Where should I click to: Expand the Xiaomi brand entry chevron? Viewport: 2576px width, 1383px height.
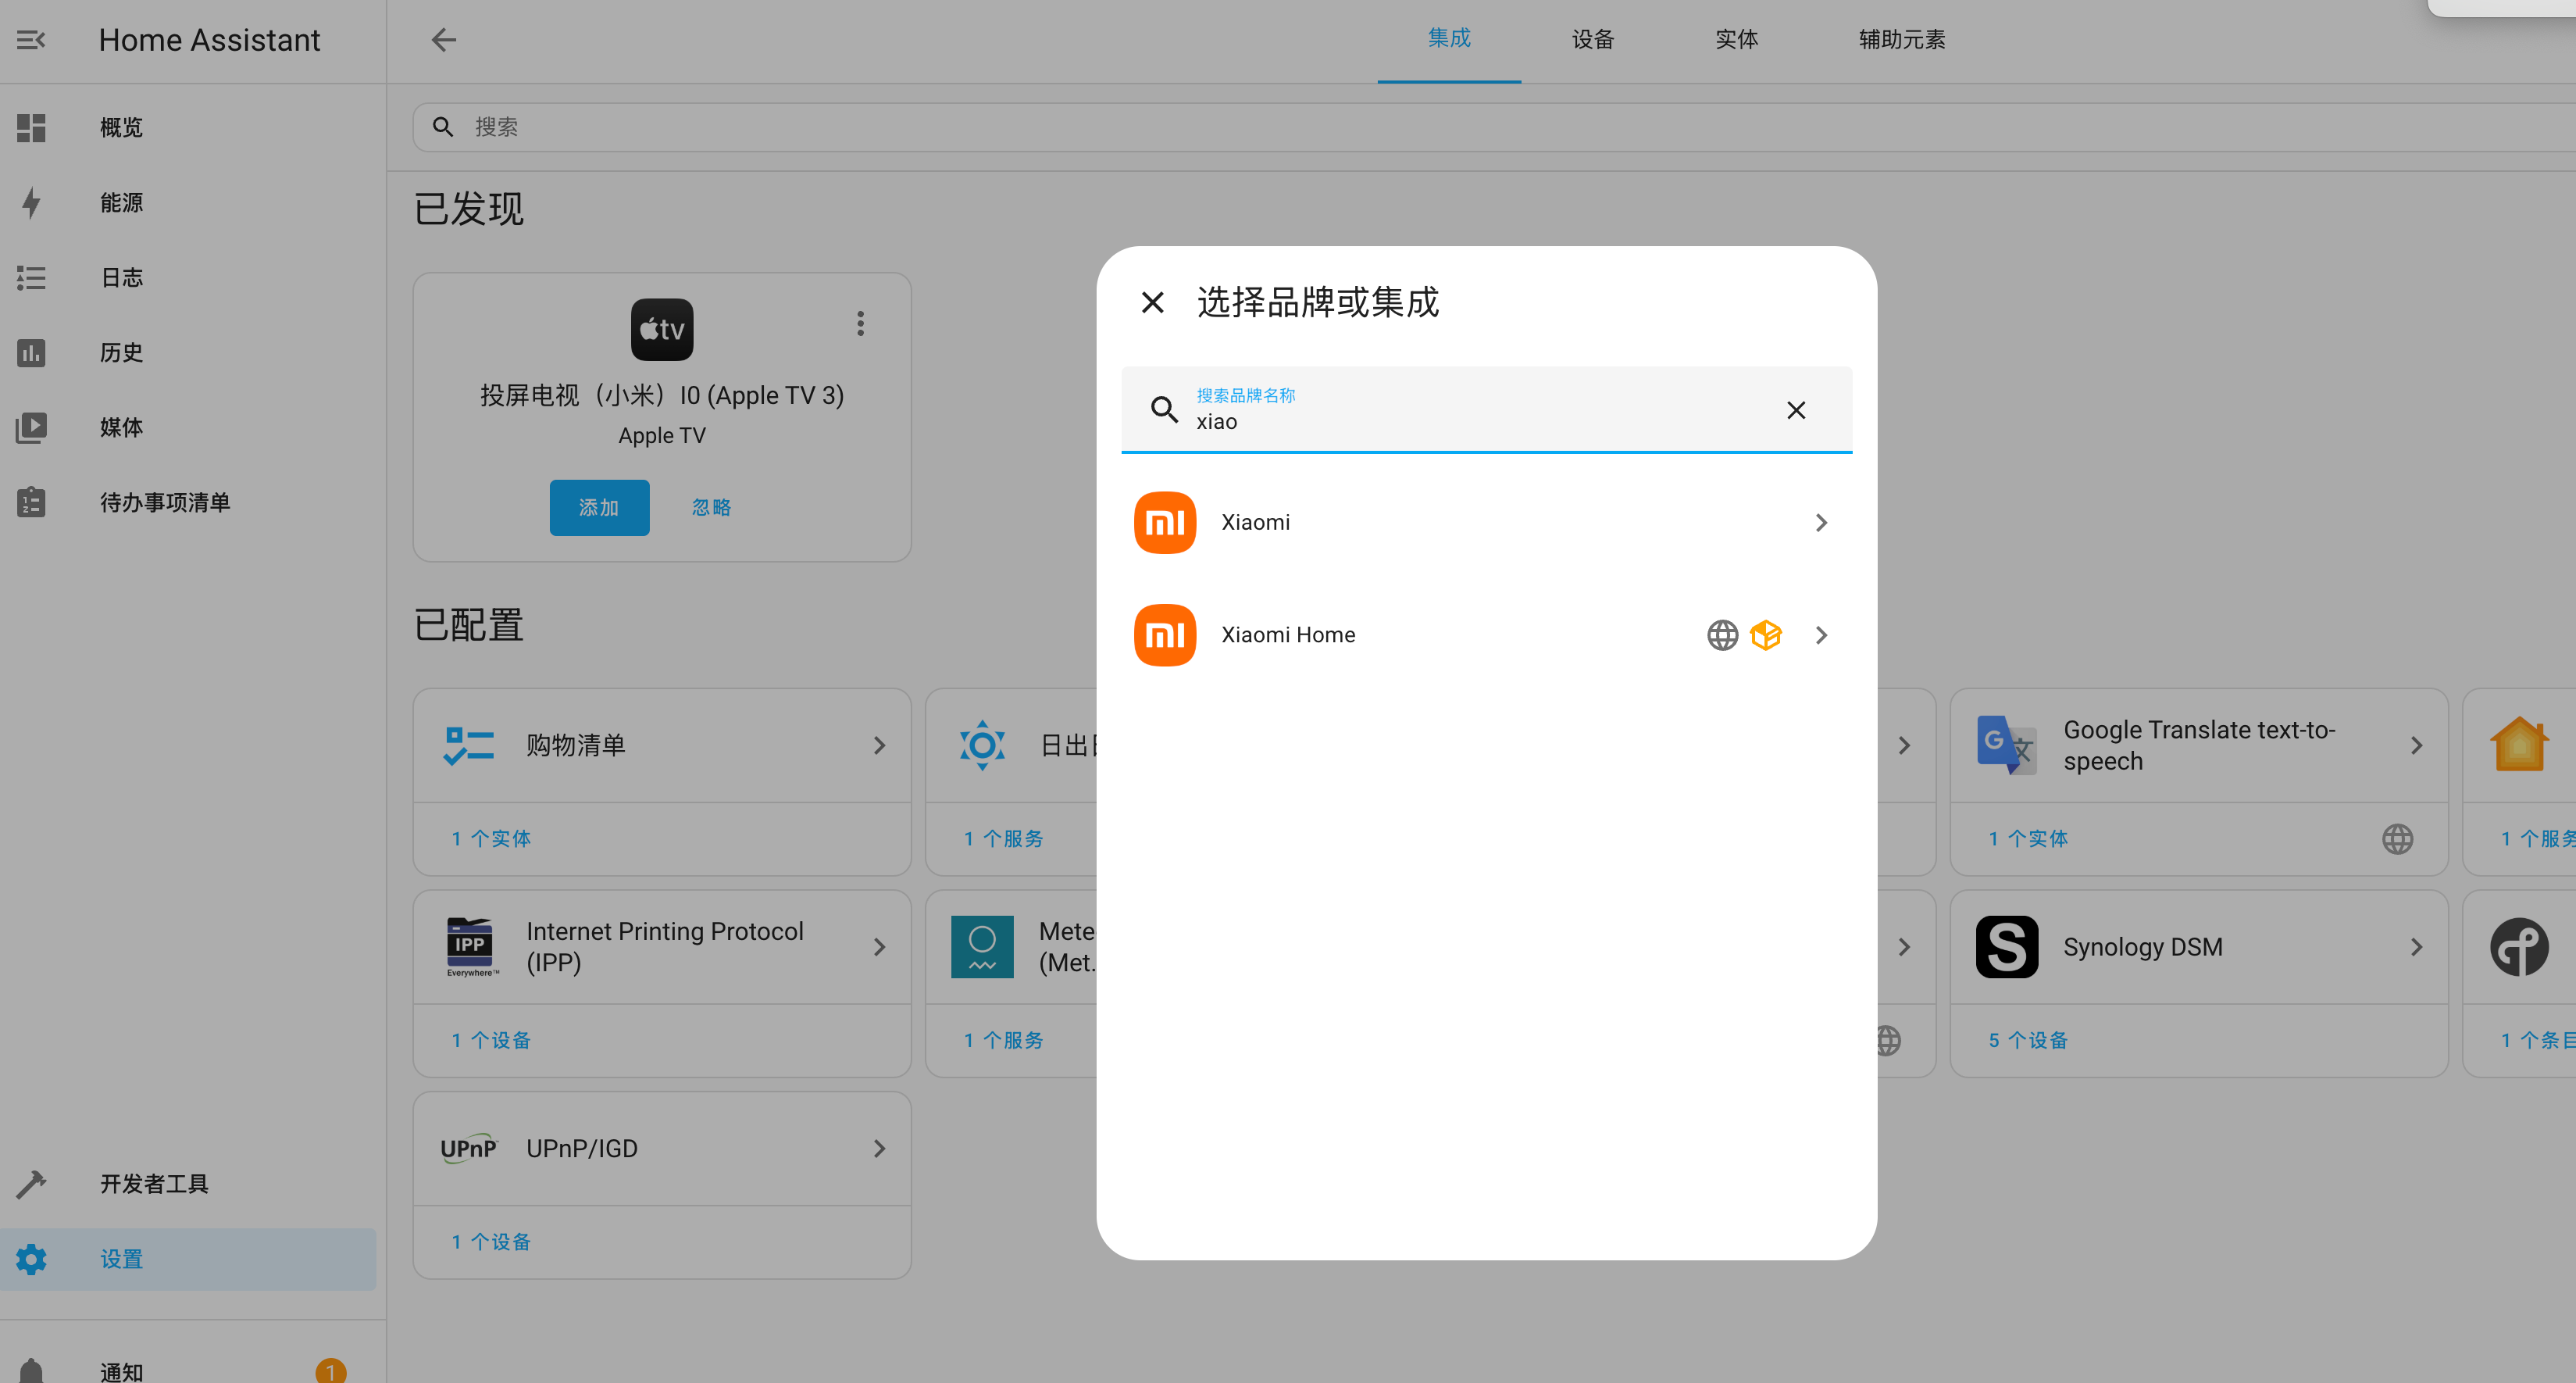click(x=1821, y=523)
